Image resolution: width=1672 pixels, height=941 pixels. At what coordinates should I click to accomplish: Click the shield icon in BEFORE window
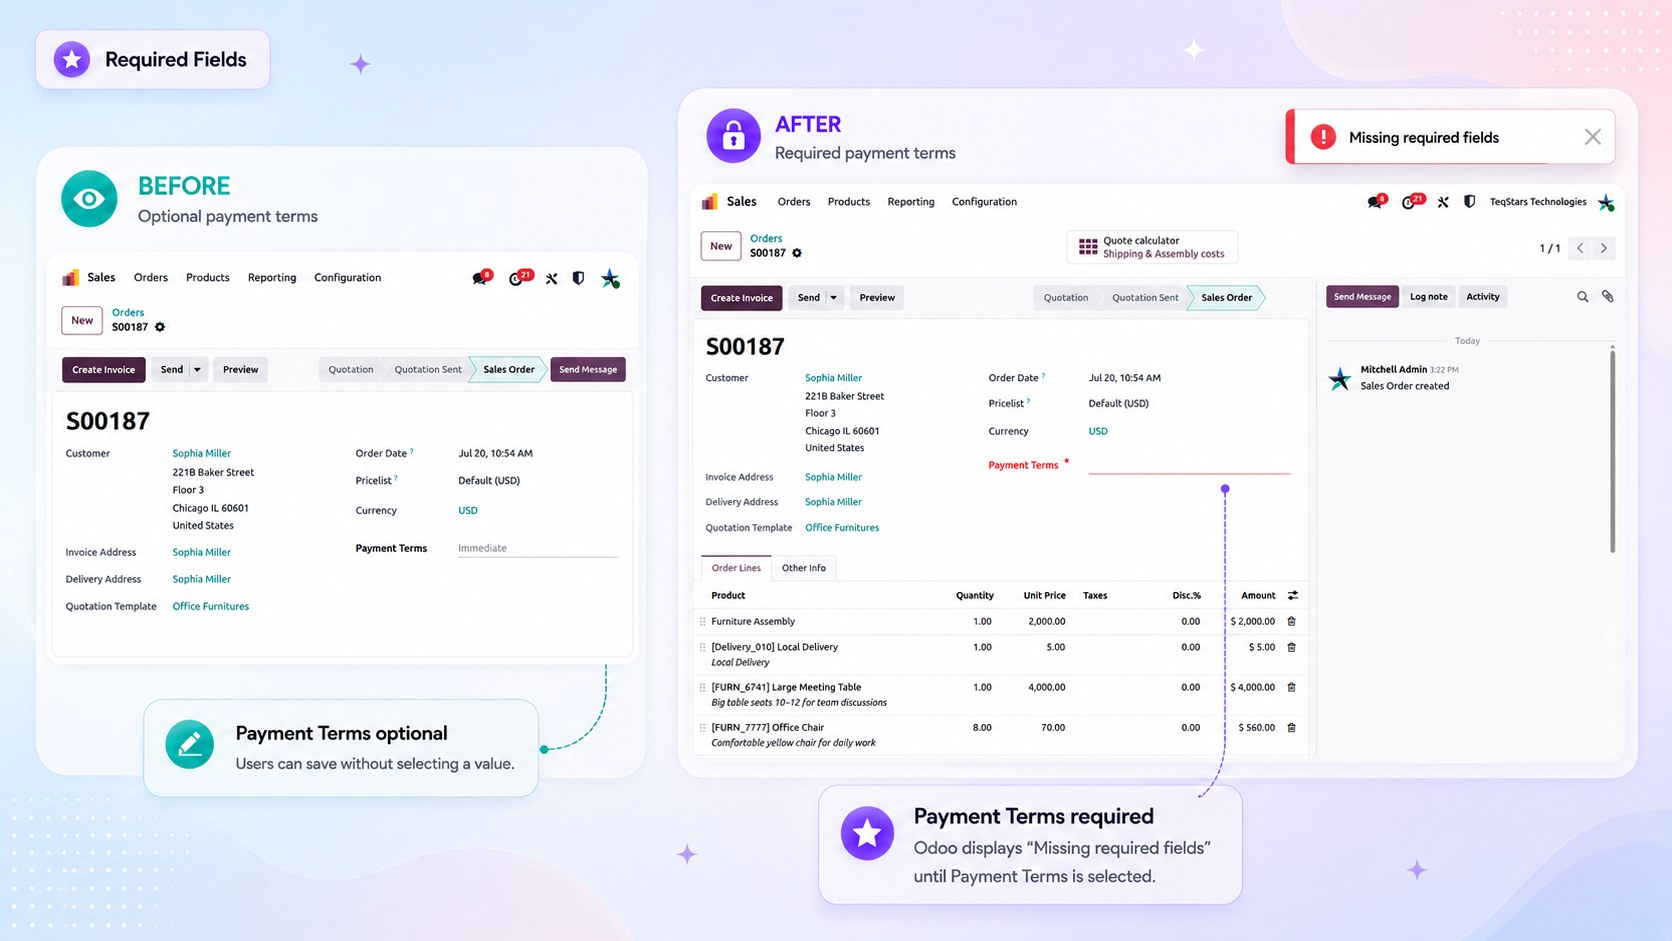point(578,278)
